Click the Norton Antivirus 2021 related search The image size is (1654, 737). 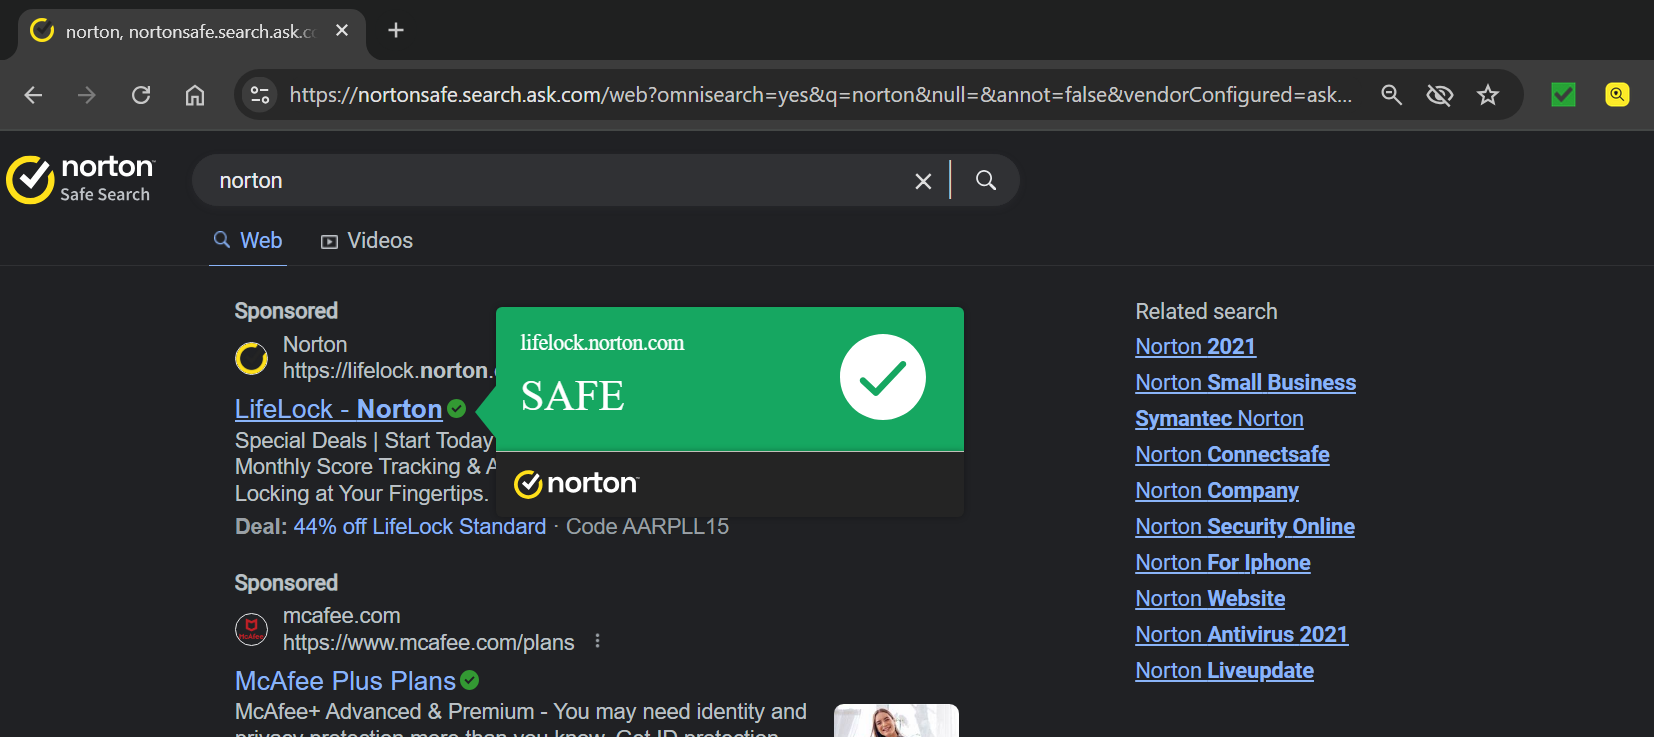1241,634
